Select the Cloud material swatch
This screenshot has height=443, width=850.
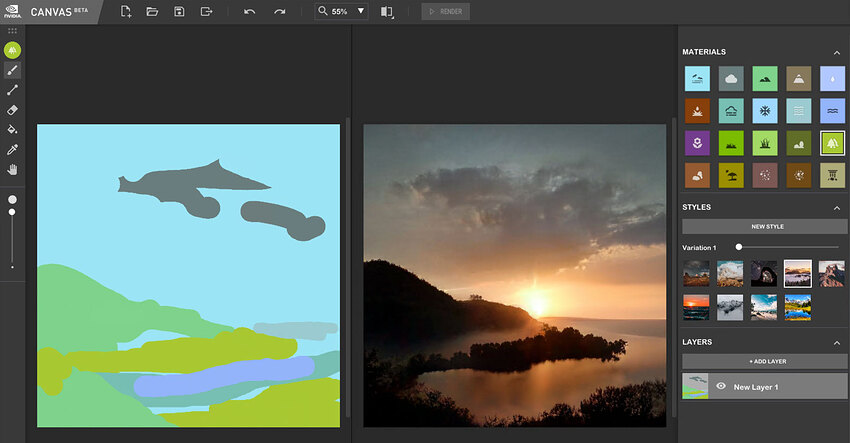(731, 79)
